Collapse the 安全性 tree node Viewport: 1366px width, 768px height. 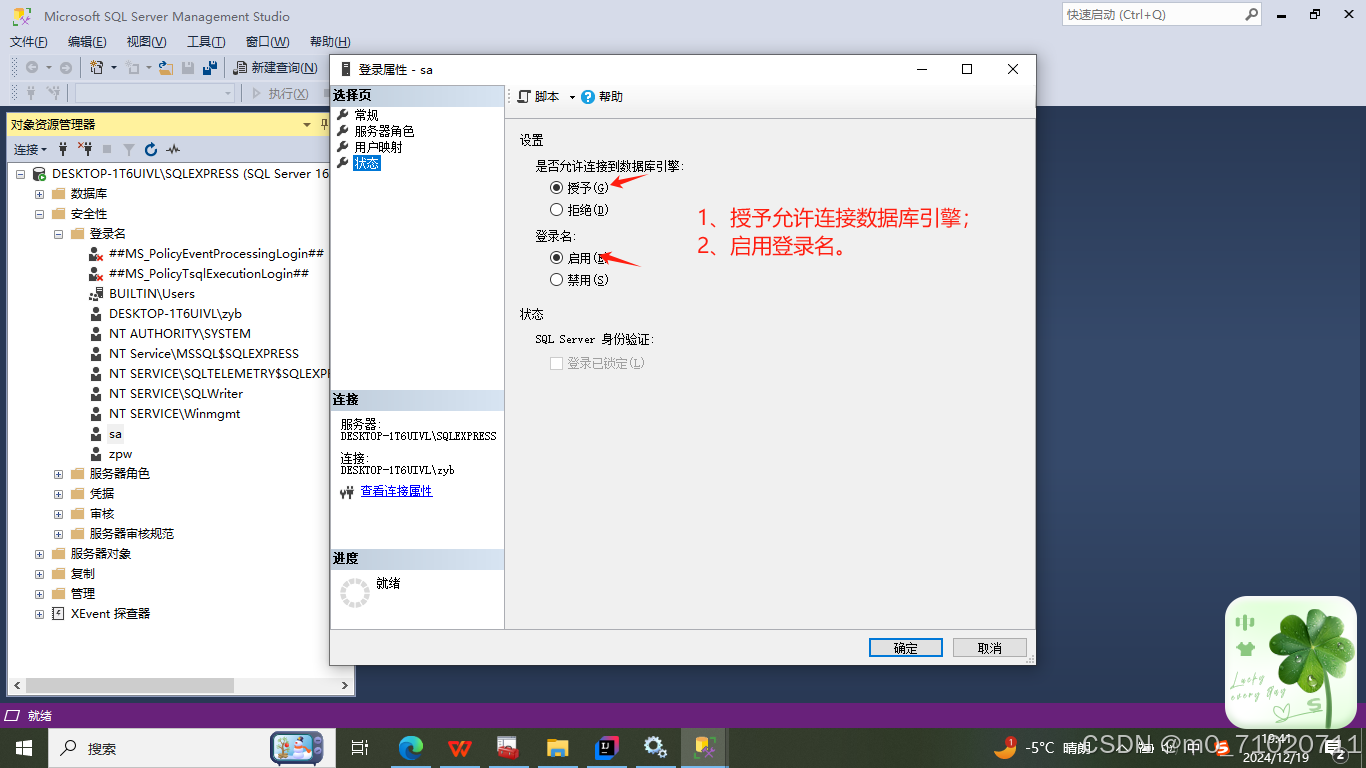coord(39,214)
